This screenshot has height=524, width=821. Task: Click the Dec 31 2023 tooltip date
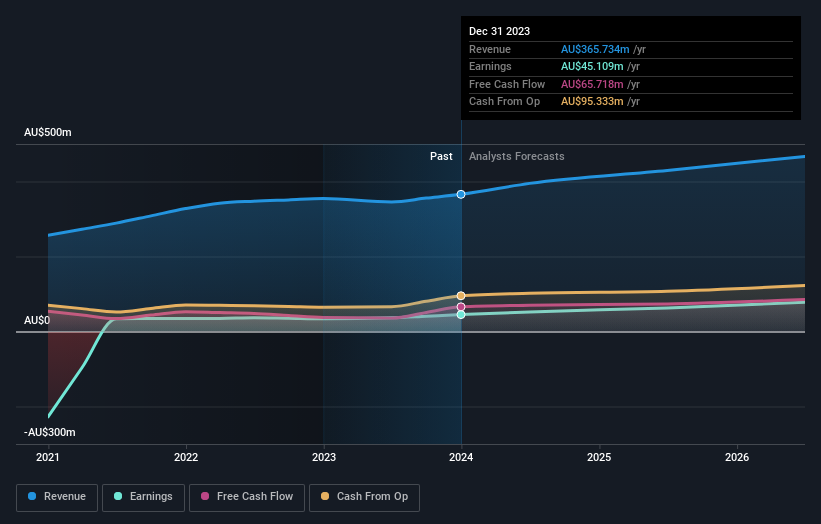[500, 31]
